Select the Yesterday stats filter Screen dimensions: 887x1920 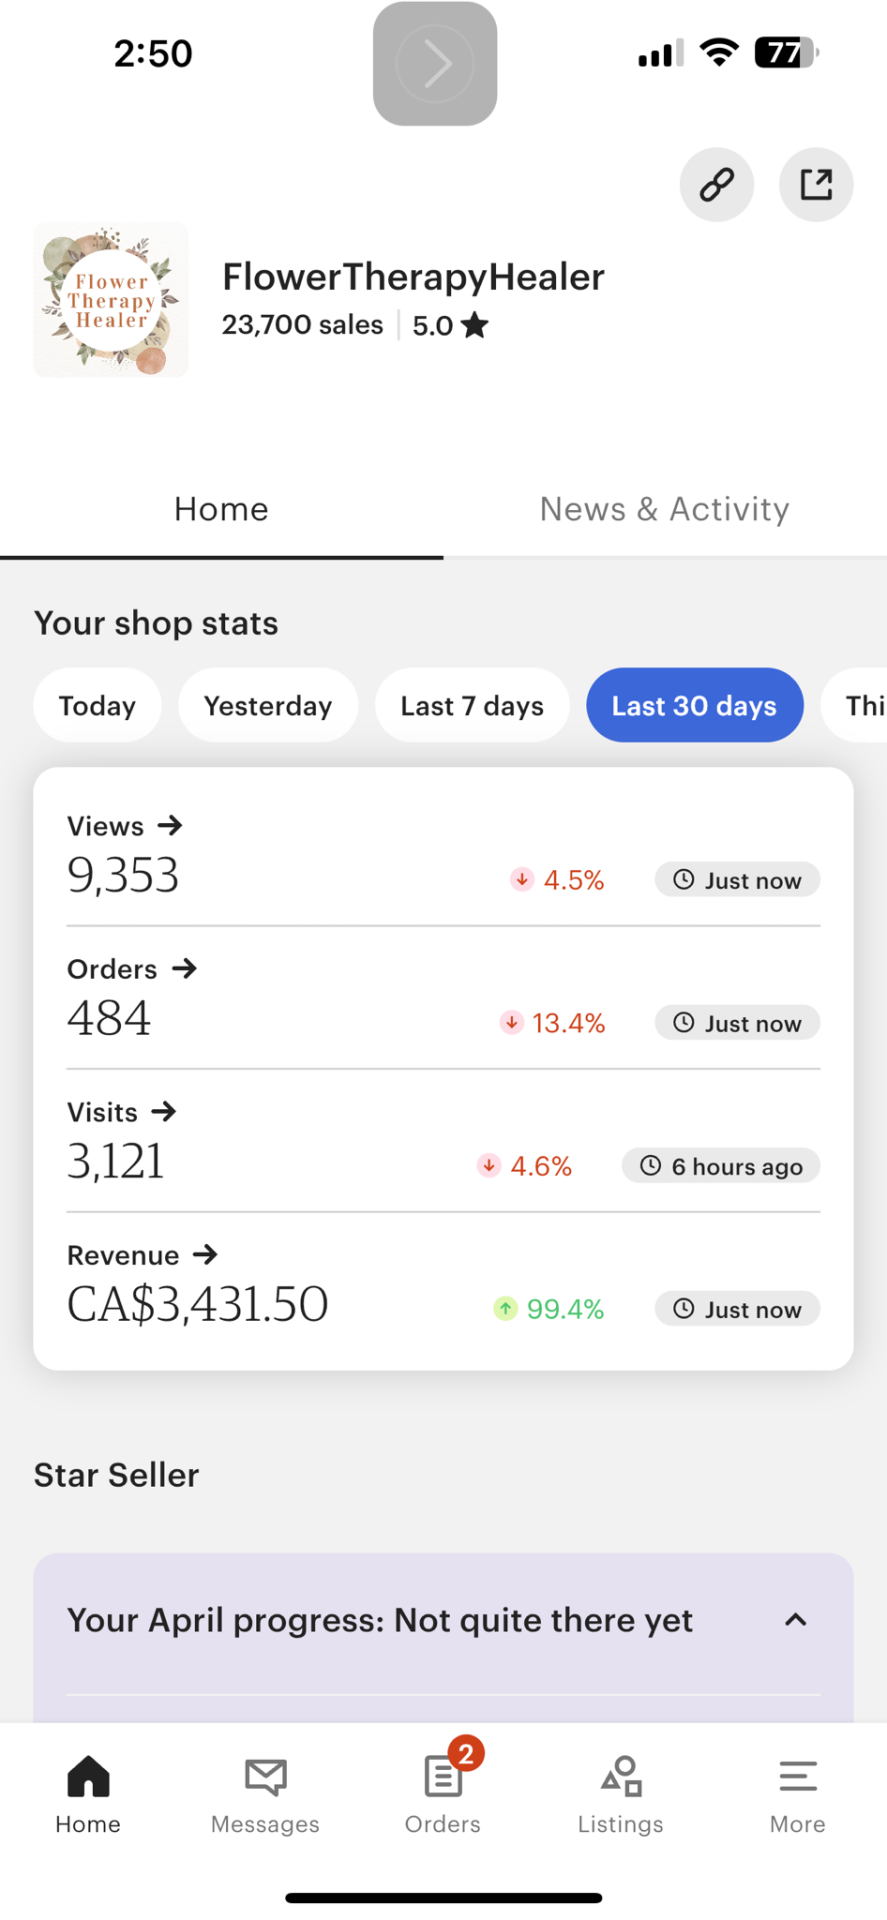pyautogui.click(x=268, y=706)
